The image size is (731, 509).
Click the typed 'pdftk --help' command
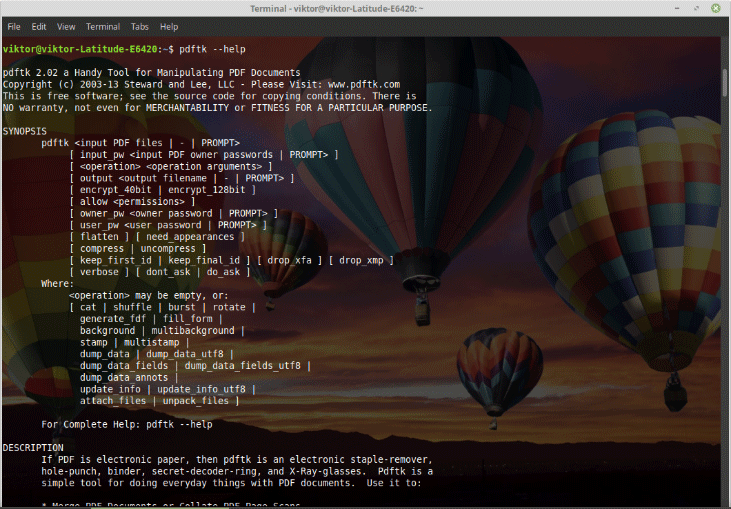tap(212, 49)
